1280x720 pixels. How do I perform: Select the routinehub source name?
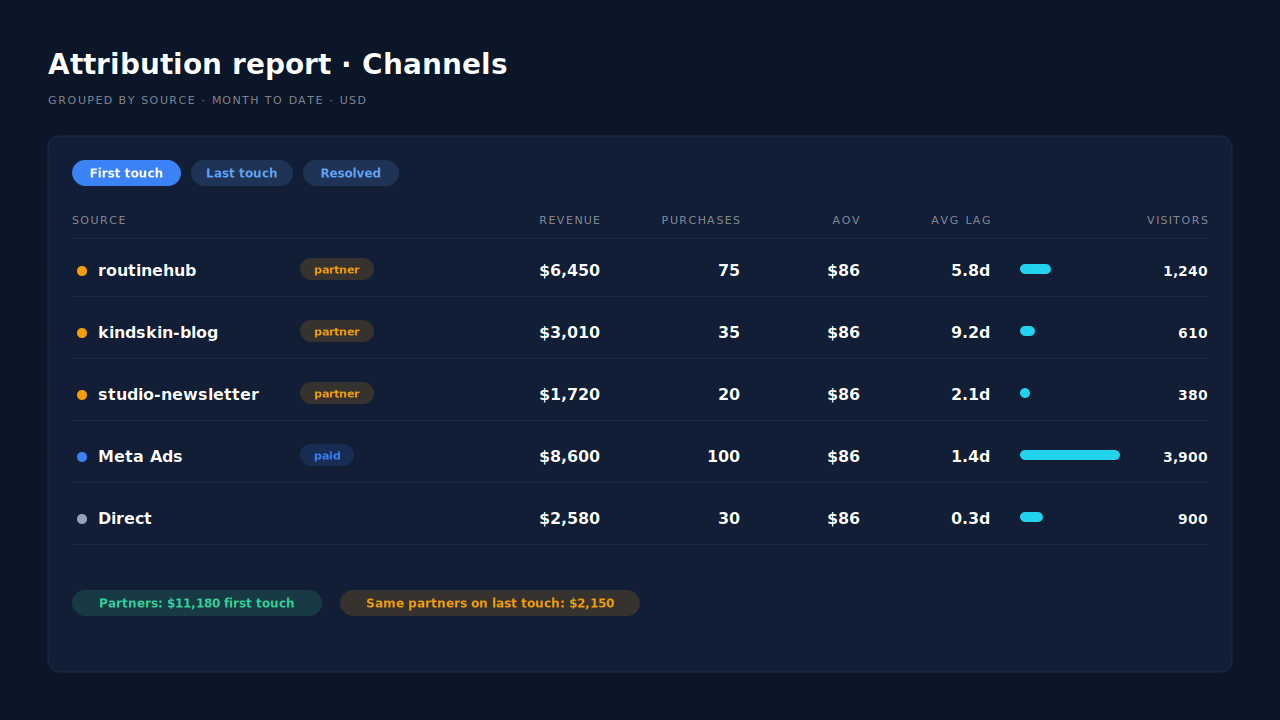point(147,271)
